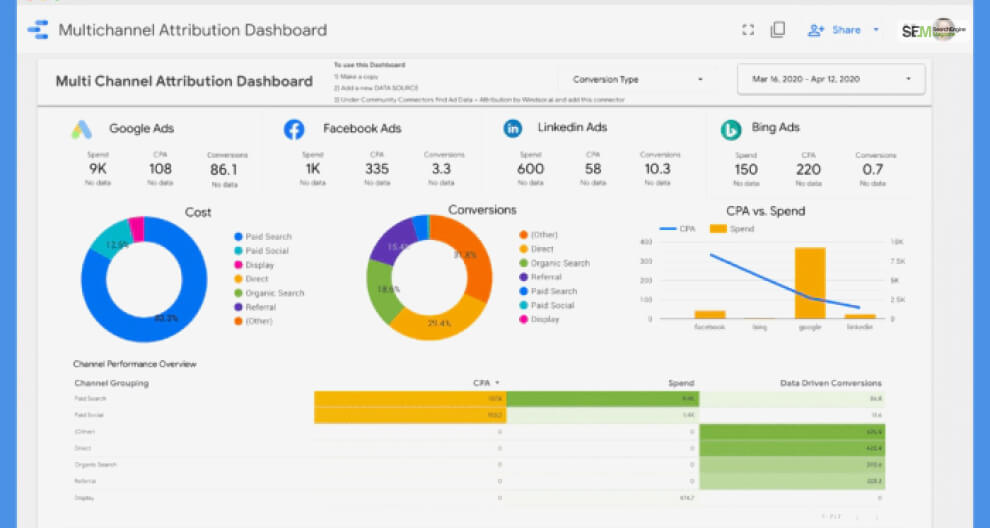This screenshot has height=528, width=990.
Task: Click the Facebook Ads logo
Action: tap(294, 129)
